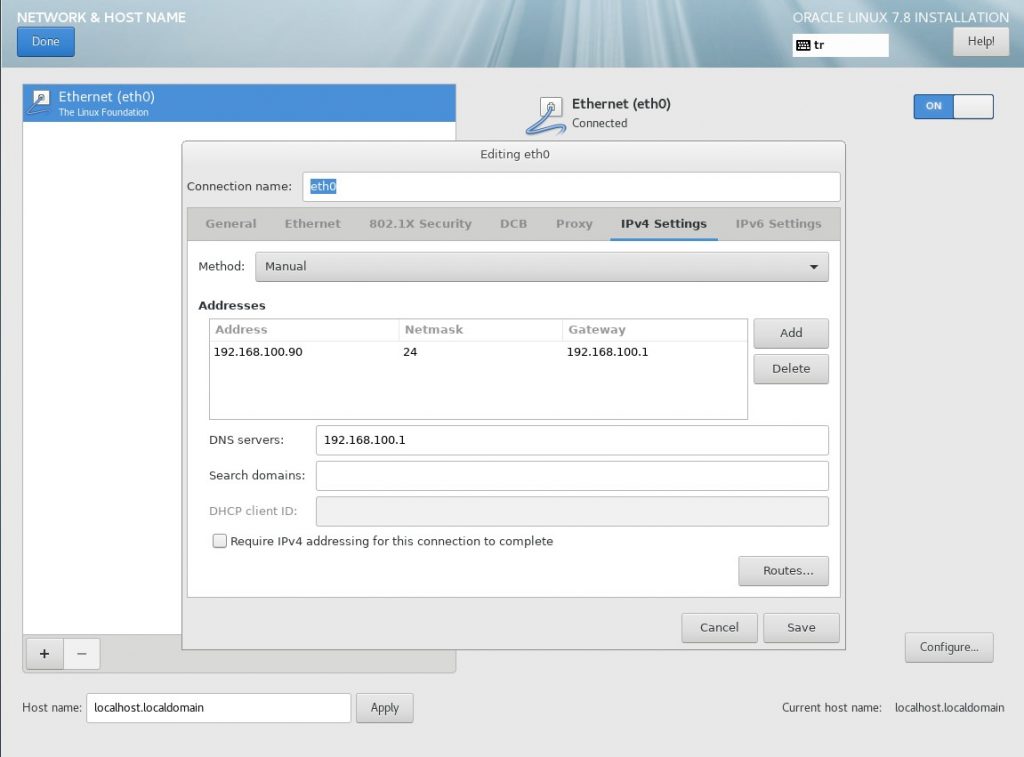Select the Ethernet (eth0) device in list
Viewport: 1024px width, 757px height.
click(x=239, y=103)
